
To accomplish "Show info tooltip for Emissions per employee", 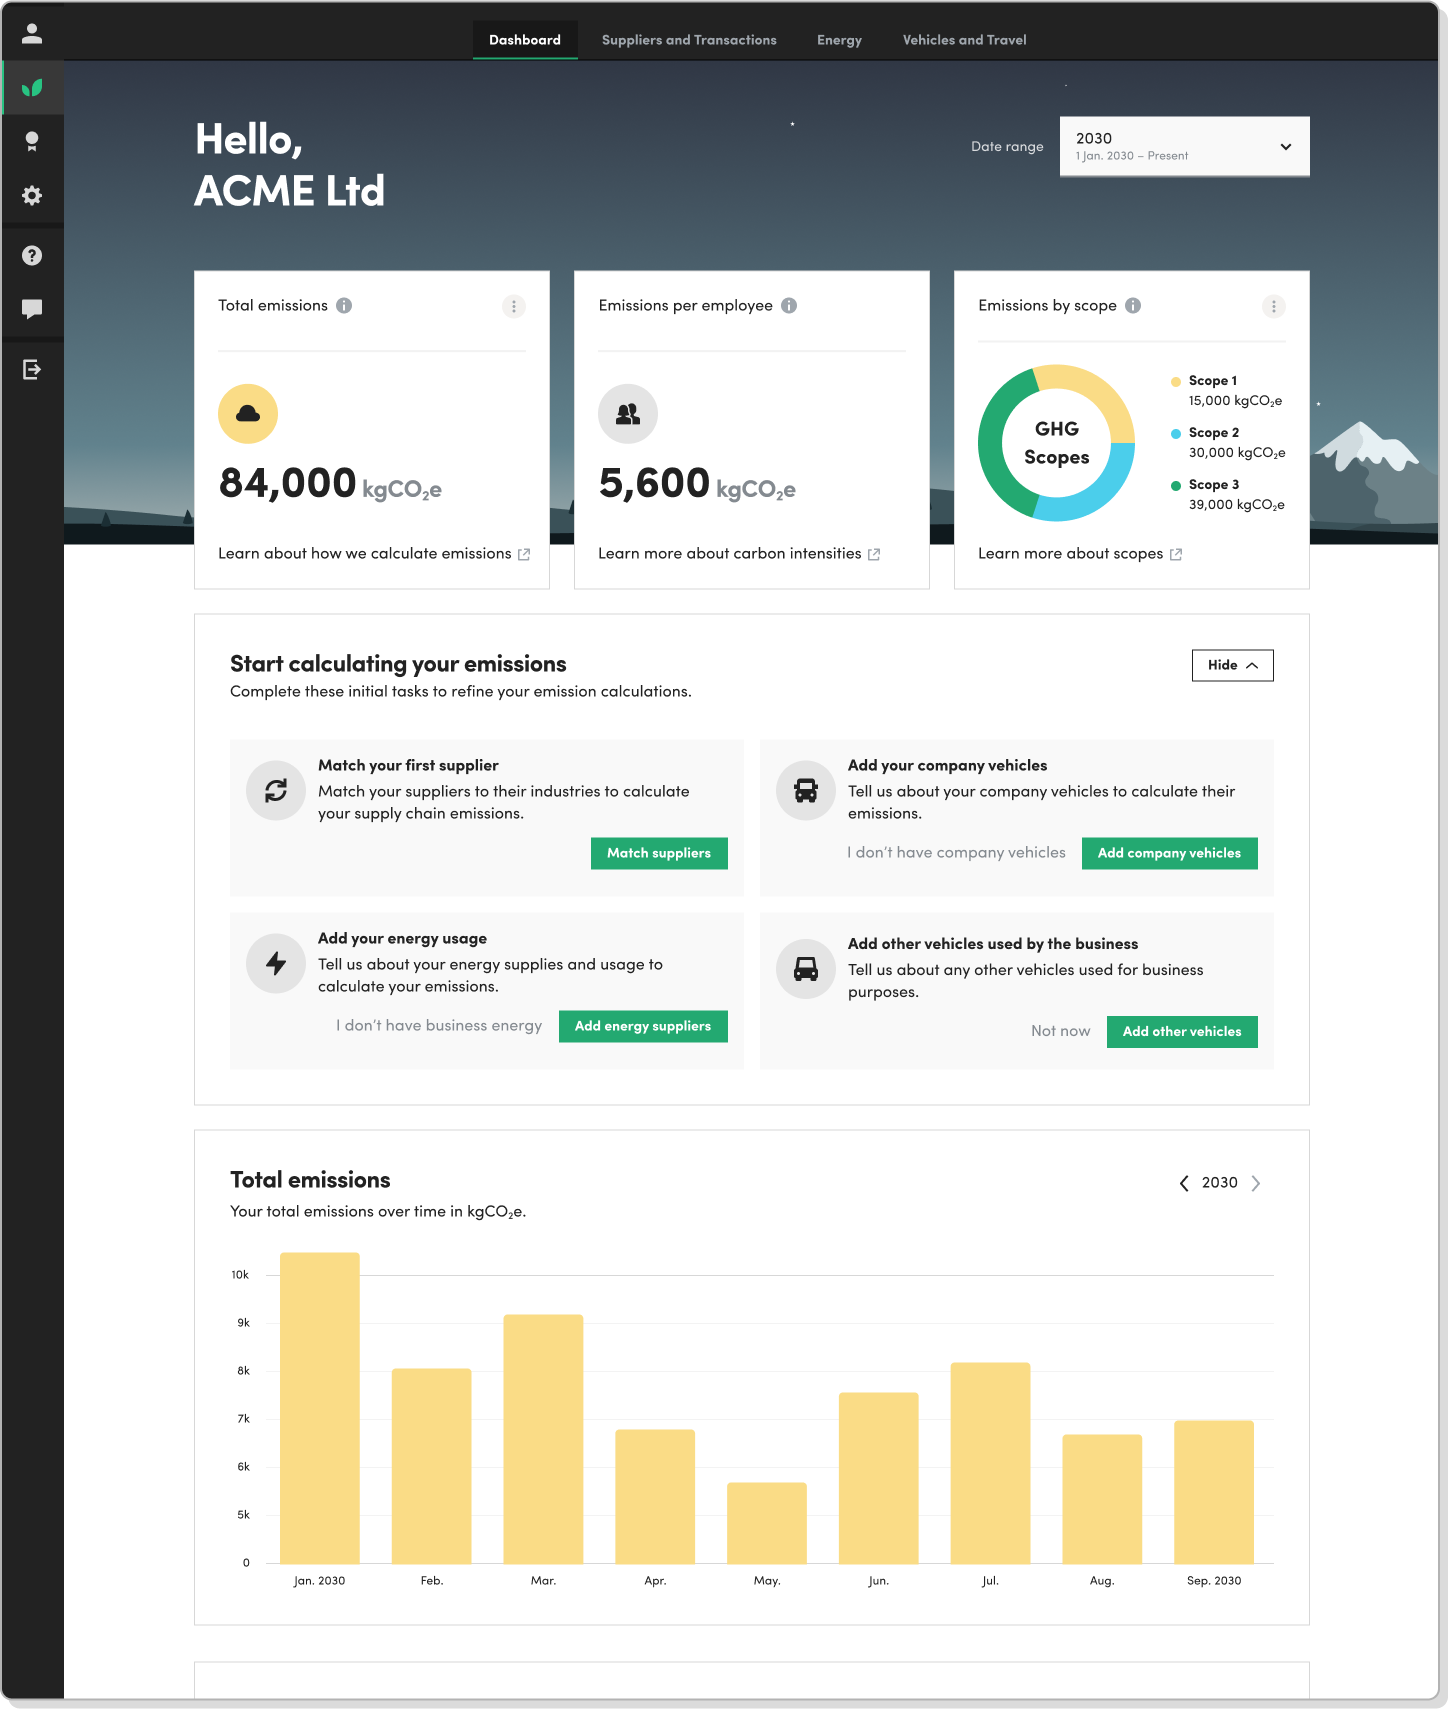I will [x=789, y=306].
